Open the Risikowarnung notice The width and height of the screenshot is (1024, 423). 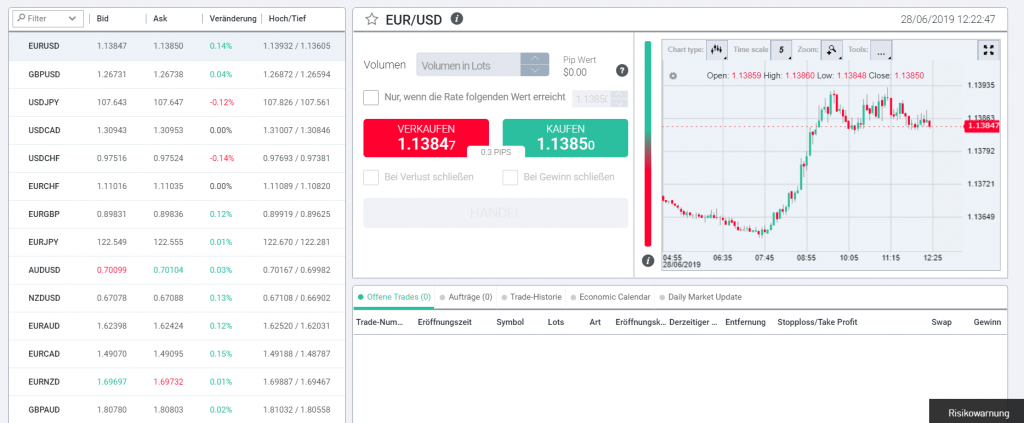click(978, 413)
